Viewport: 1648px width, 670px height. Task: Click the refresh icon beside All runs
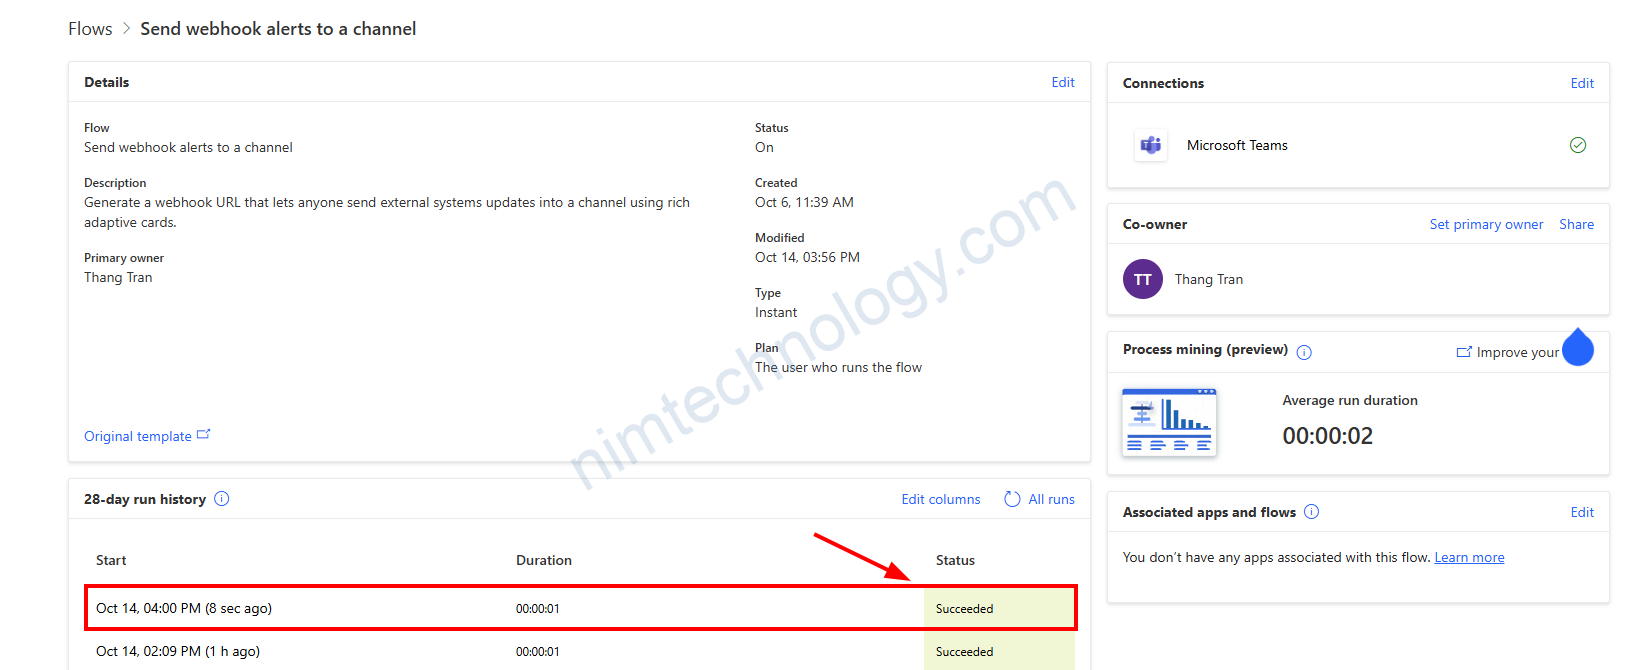1012,499
